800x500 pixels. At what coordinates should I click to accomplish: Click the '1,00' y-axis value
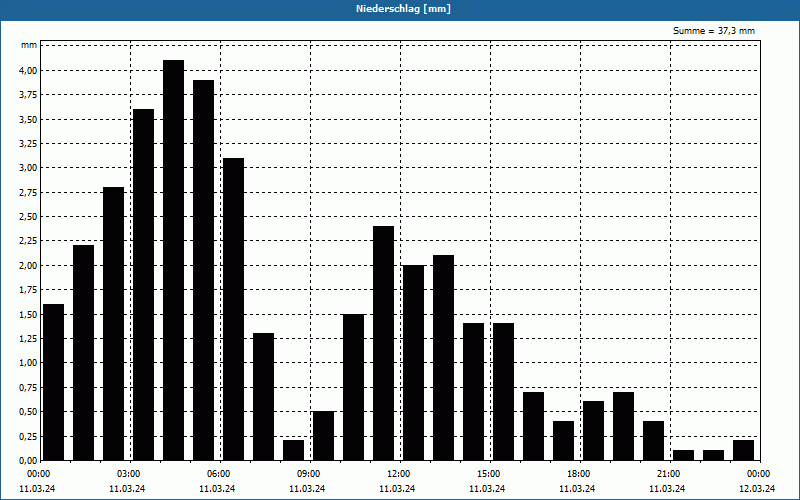29,363
